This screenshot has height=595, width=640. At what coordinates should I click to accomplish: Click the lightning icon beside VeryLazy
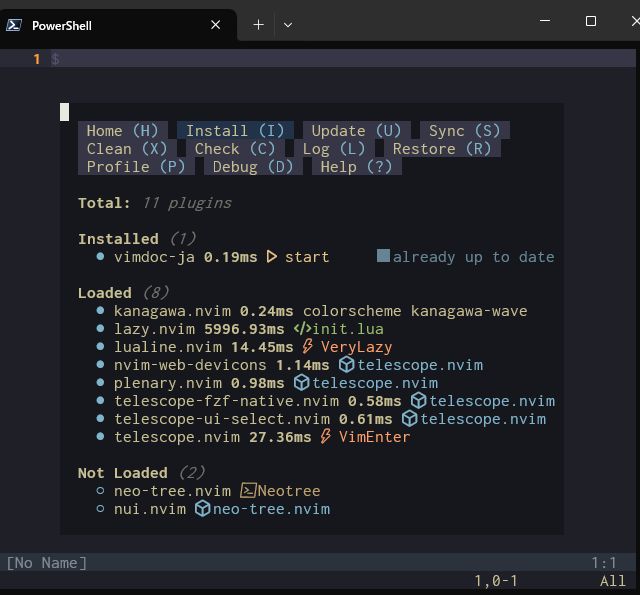308,347
